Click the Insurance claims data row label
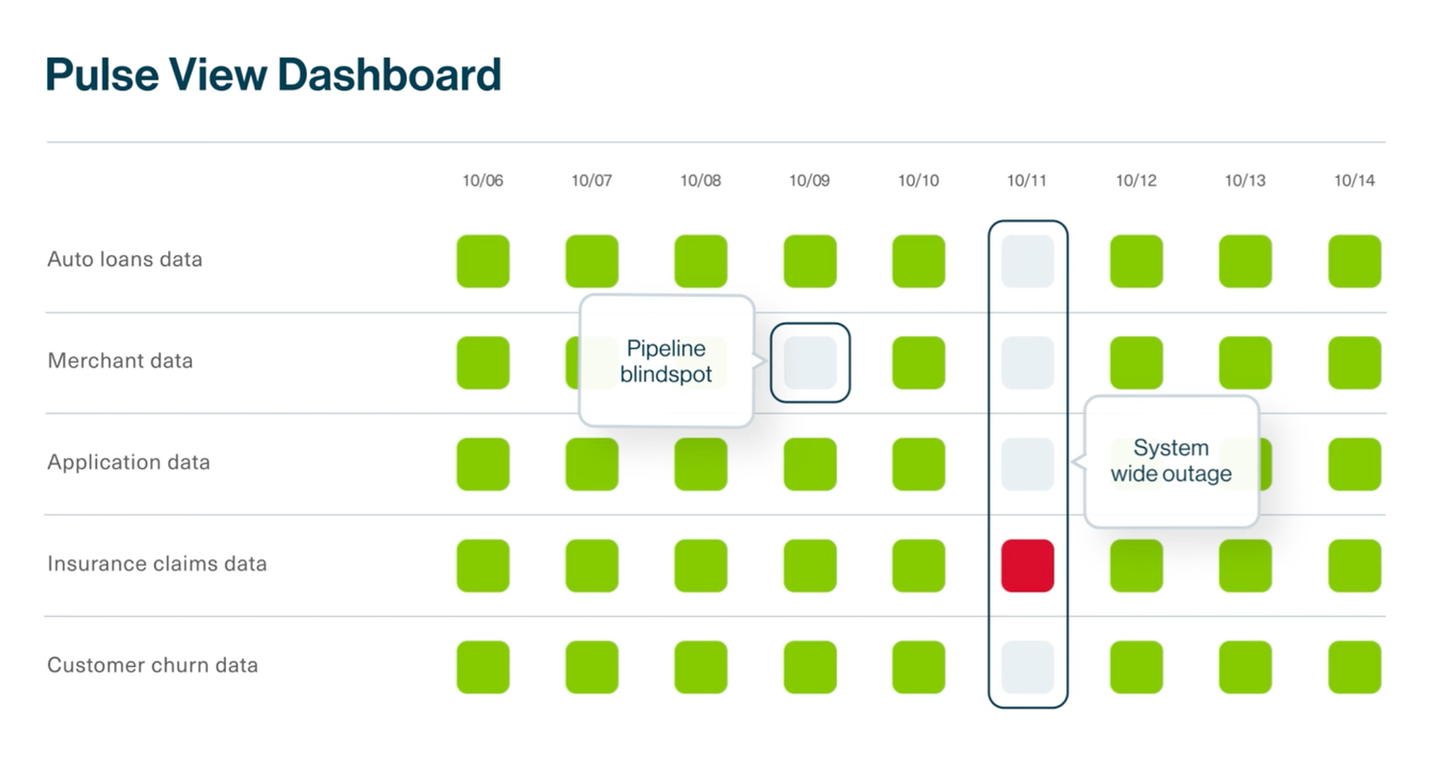 157,564
